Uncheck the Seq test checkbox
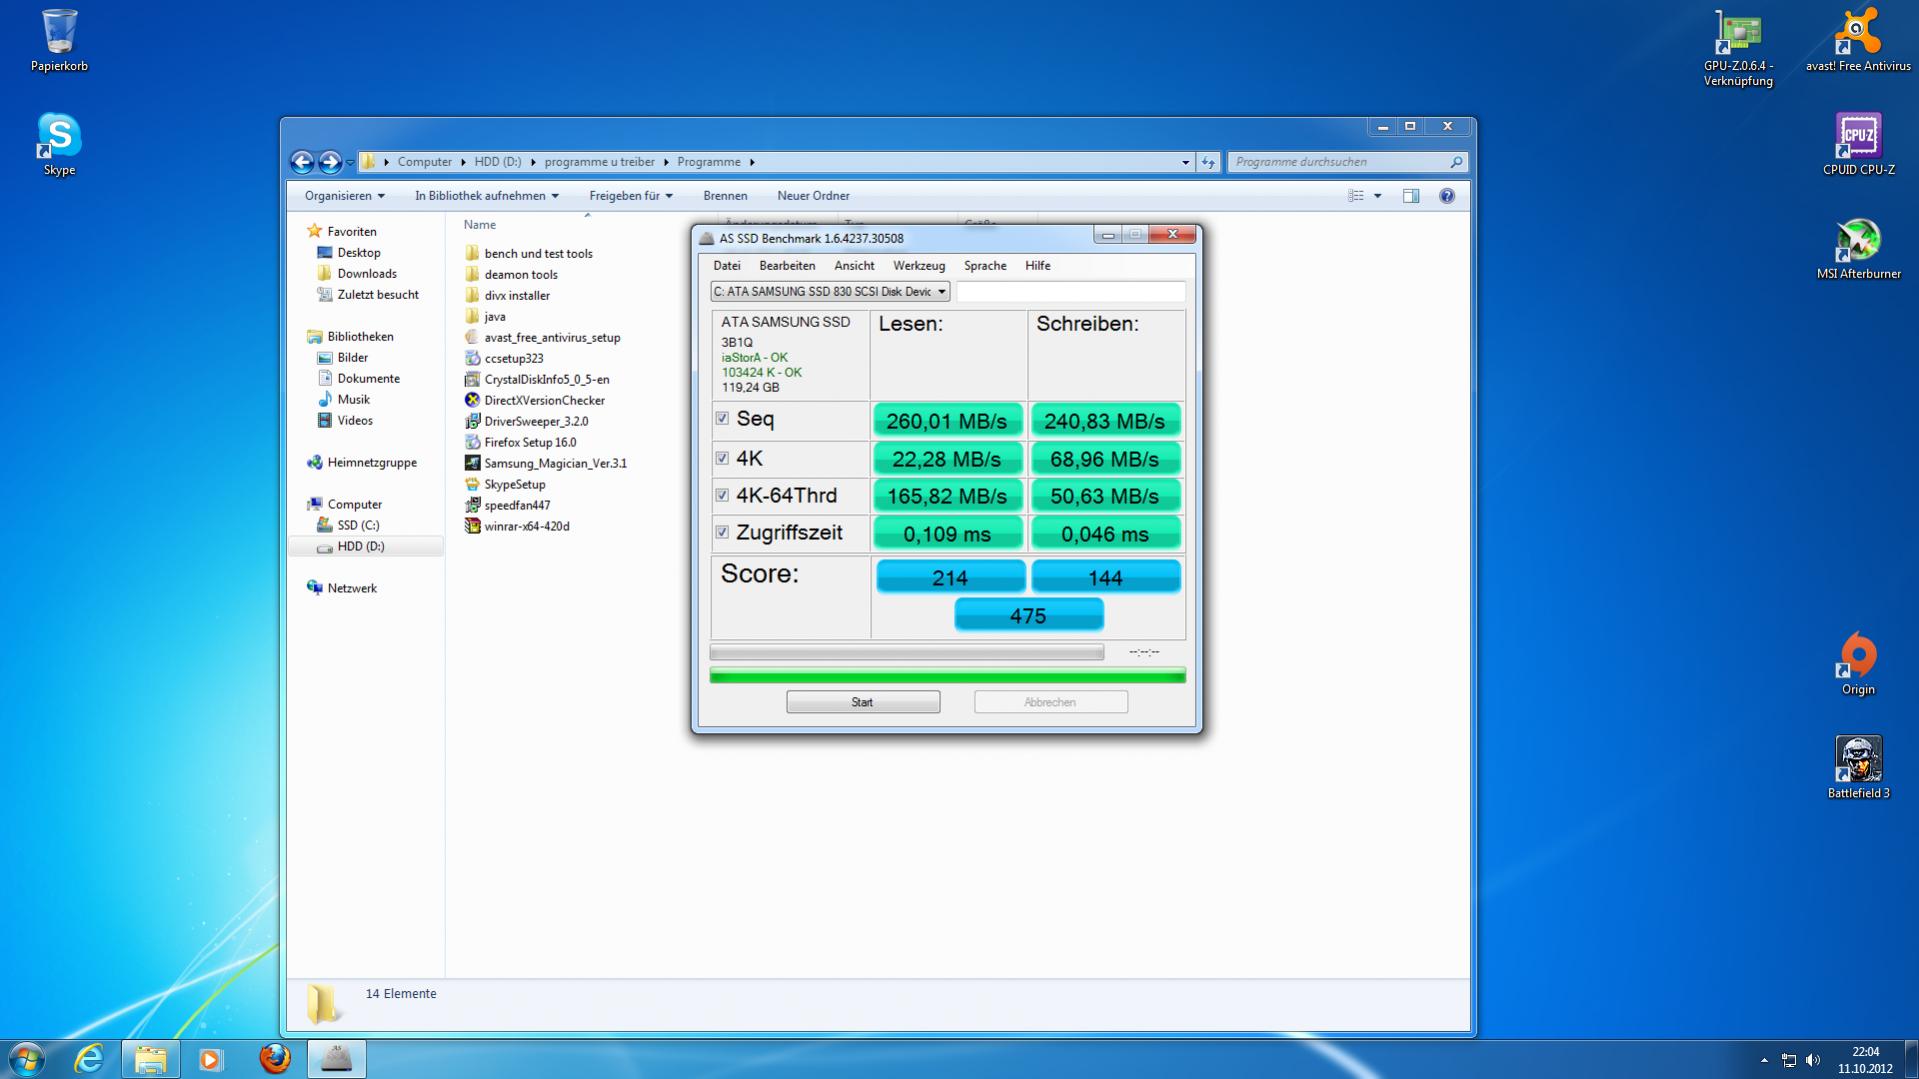 pyautogui.click(x=722, y=419)
